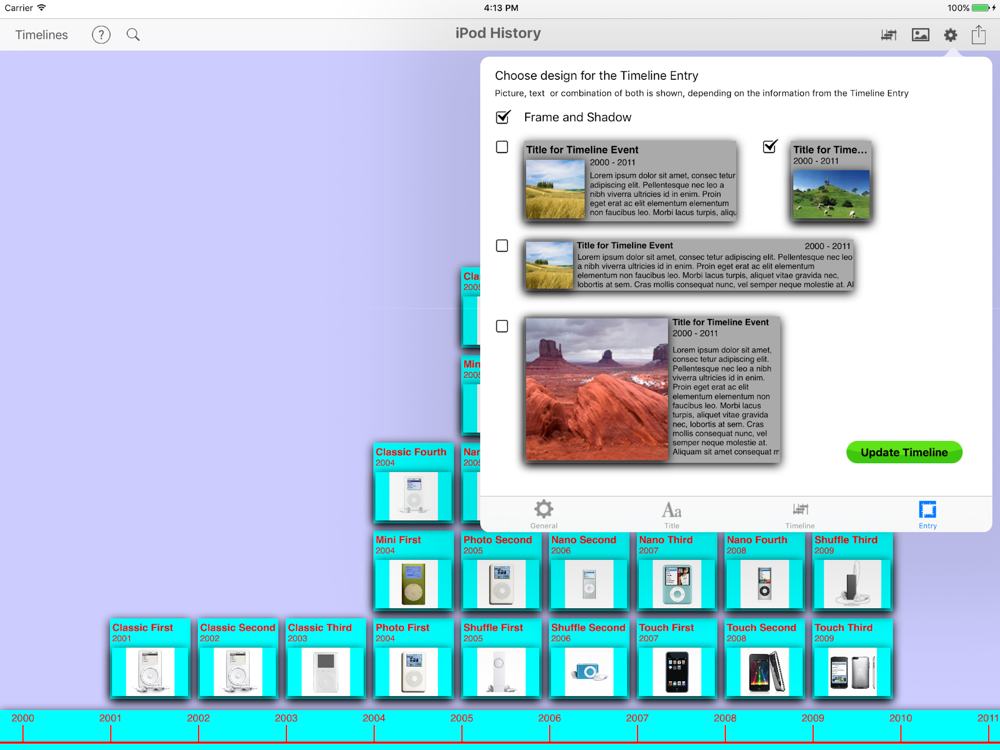Image resolution: width=1000 pixels, height=750 pixels.
Task: Open the Mini First 2004 entry
Action: click(x=413, y=570)
